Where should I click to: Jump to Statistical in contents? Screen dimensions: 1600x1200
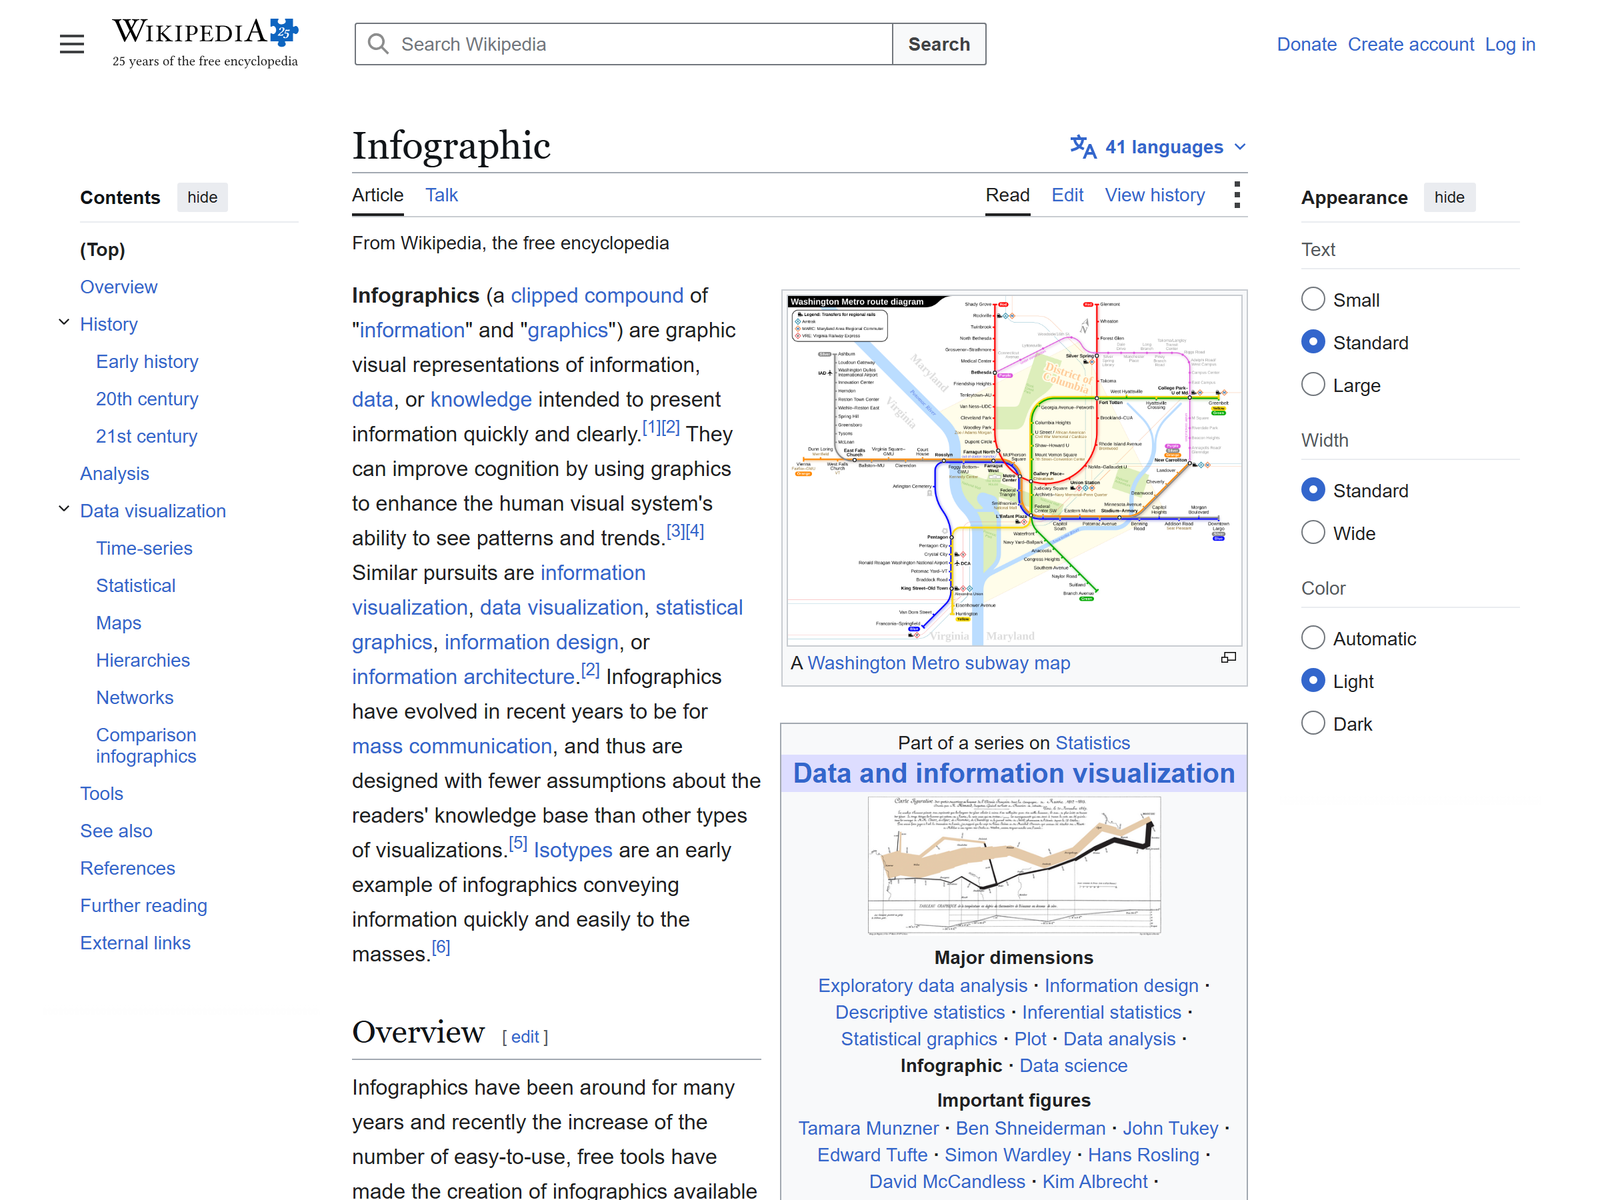(x=135, y=585)
